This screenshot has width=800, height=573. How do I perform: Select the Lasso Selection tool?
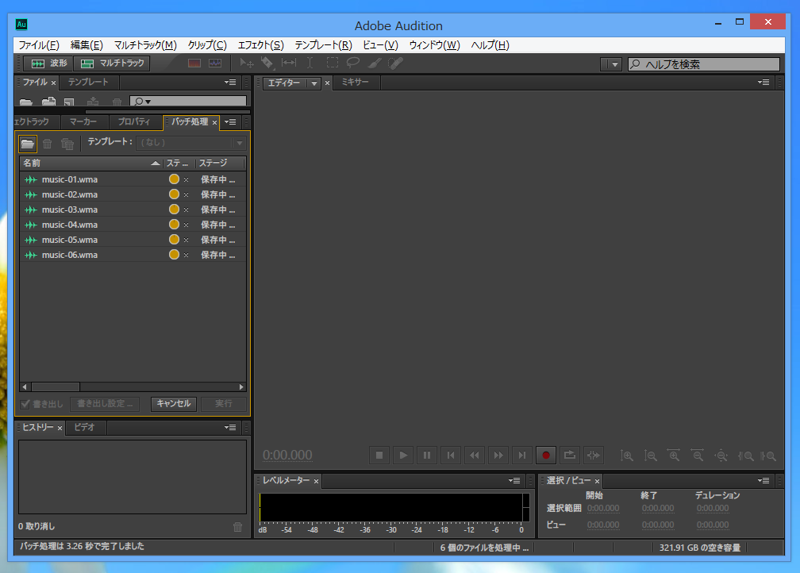pos(353,63)
